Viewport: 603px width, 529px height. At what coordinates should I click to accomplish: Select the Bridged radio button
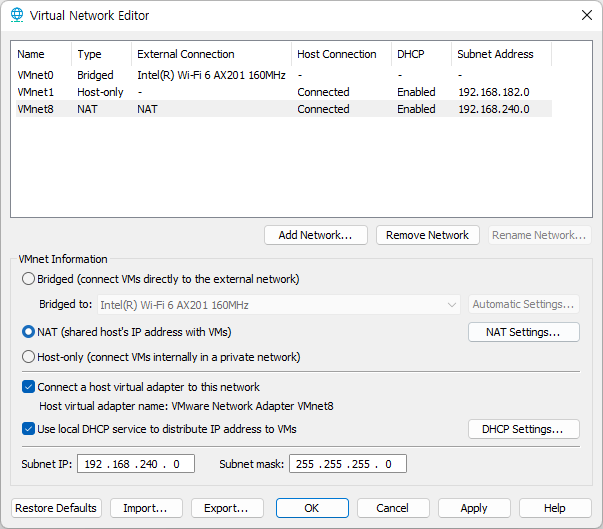pyautogui.click(x=28, y=279)
